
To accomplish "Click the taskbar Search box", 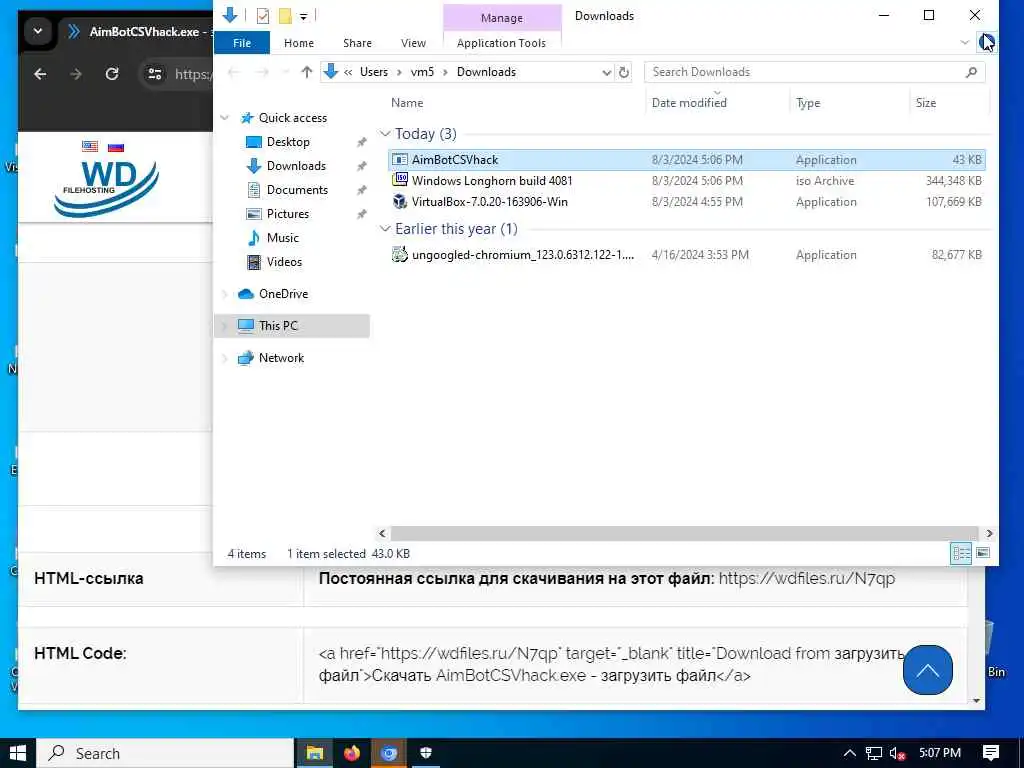I will click(x=165, y=753).
